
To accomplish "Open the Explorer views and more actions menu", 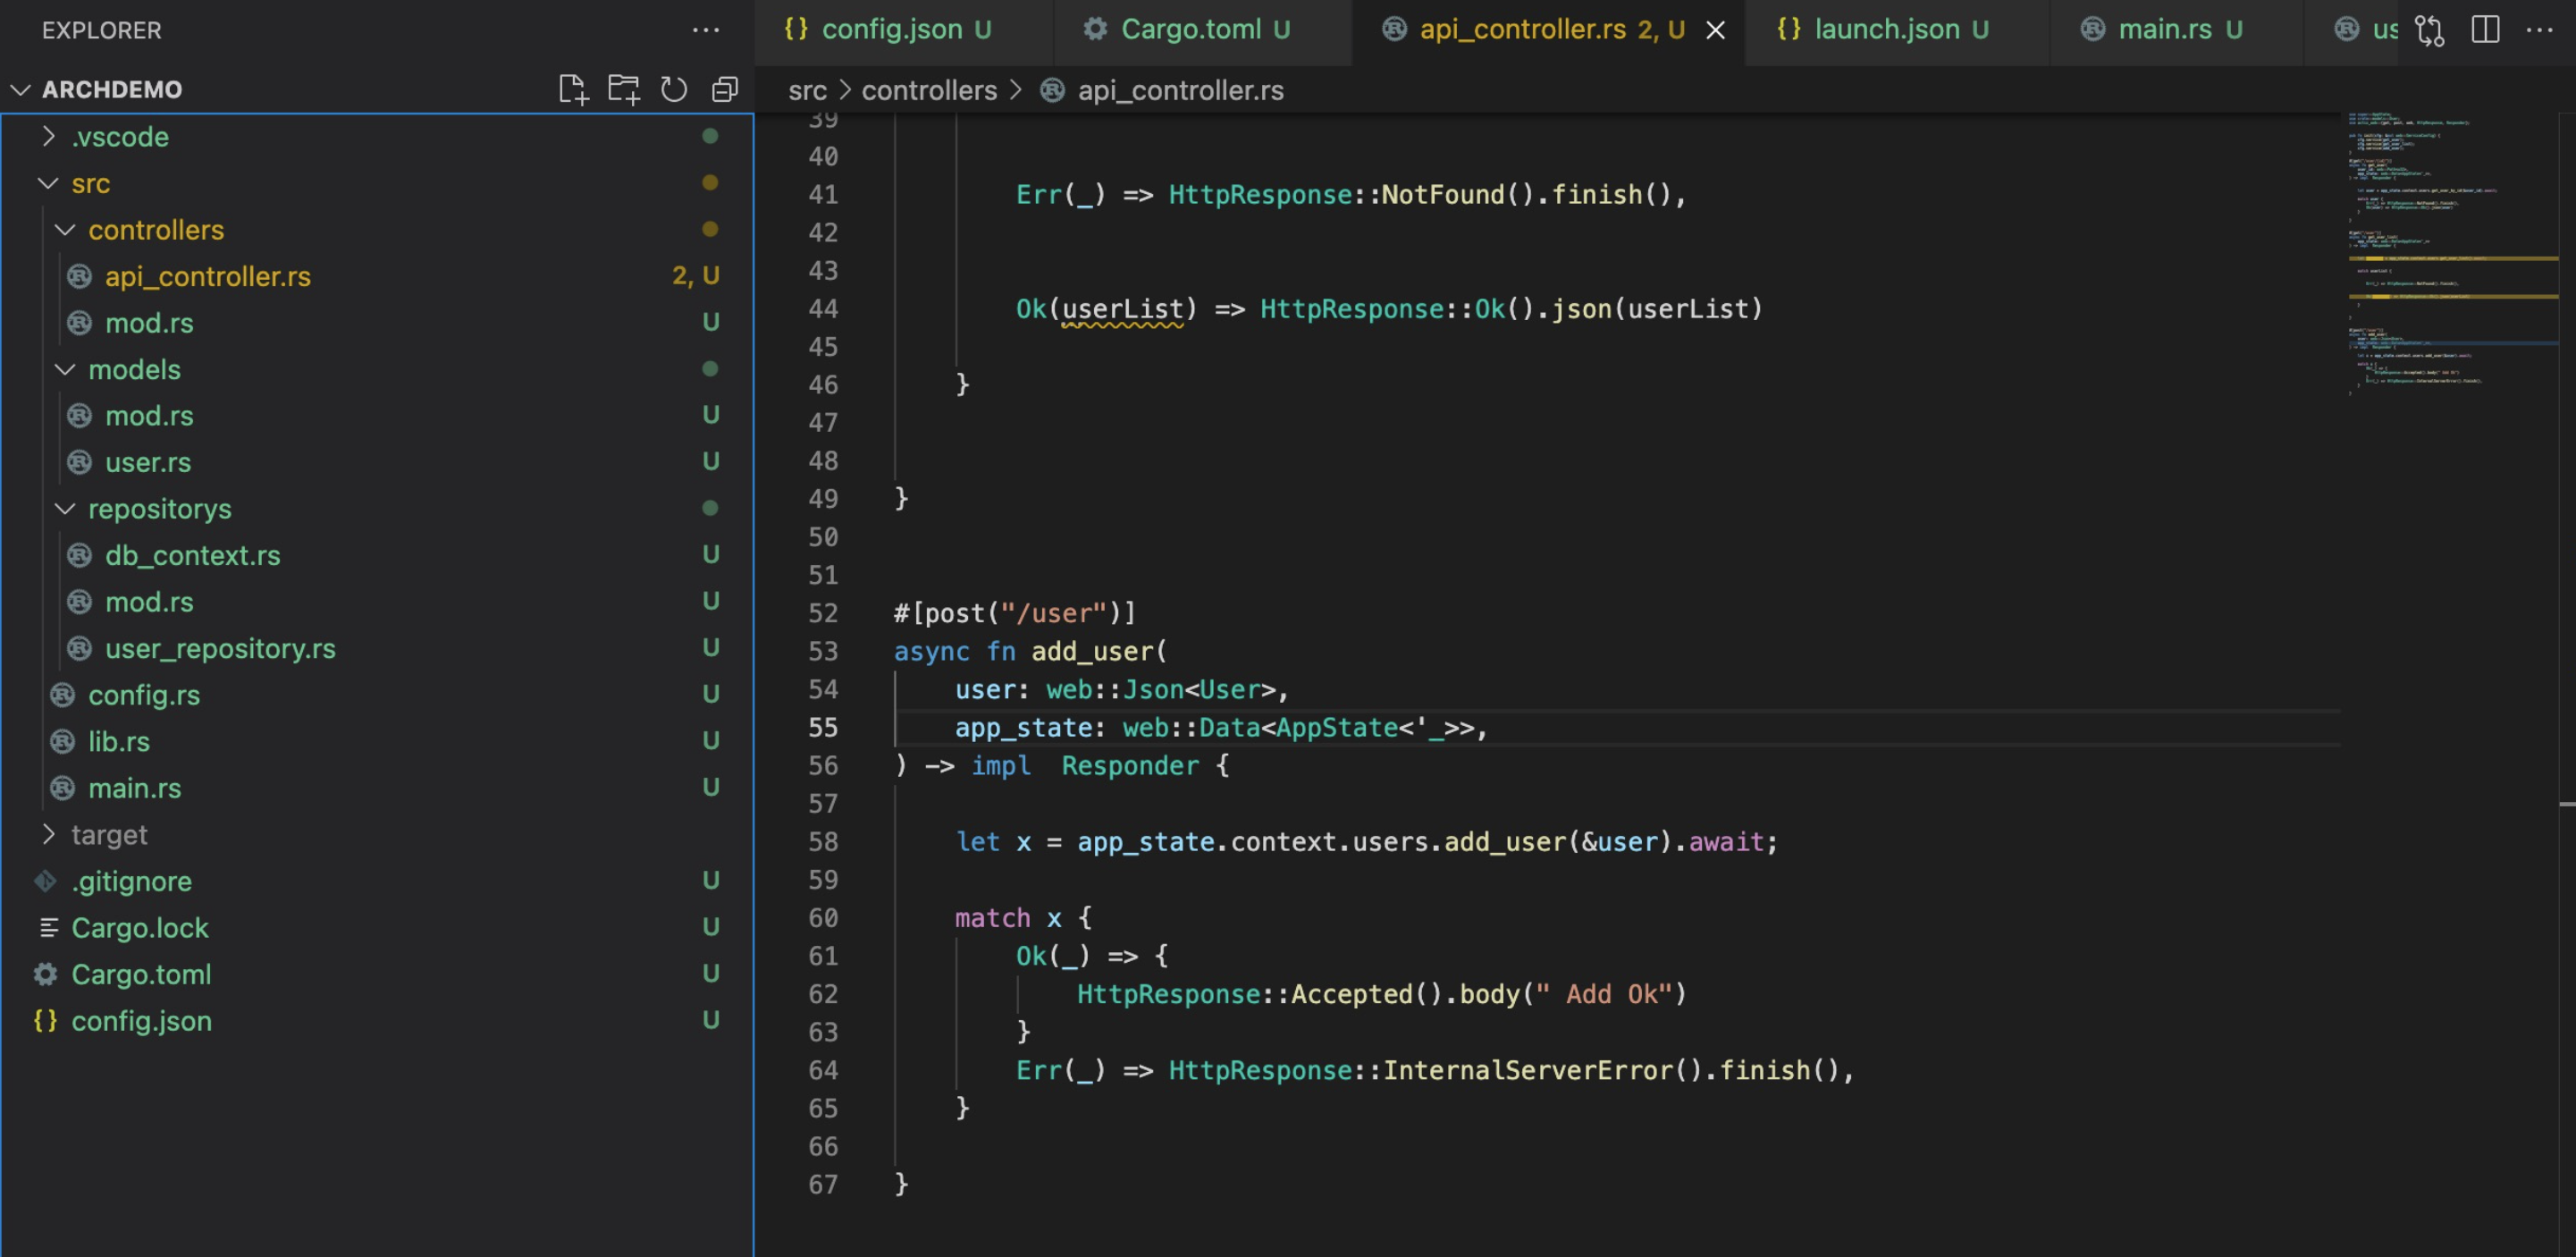I will tap(706, 30).
